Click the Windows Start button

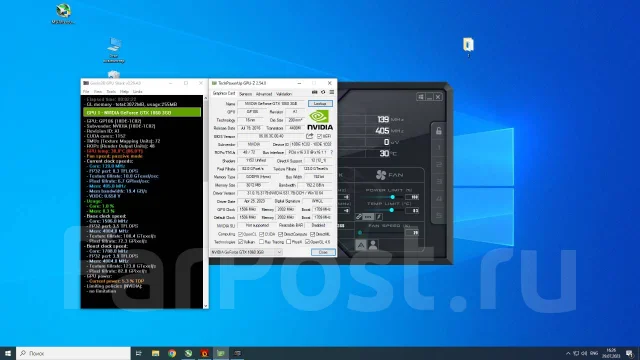coord(8,353)
